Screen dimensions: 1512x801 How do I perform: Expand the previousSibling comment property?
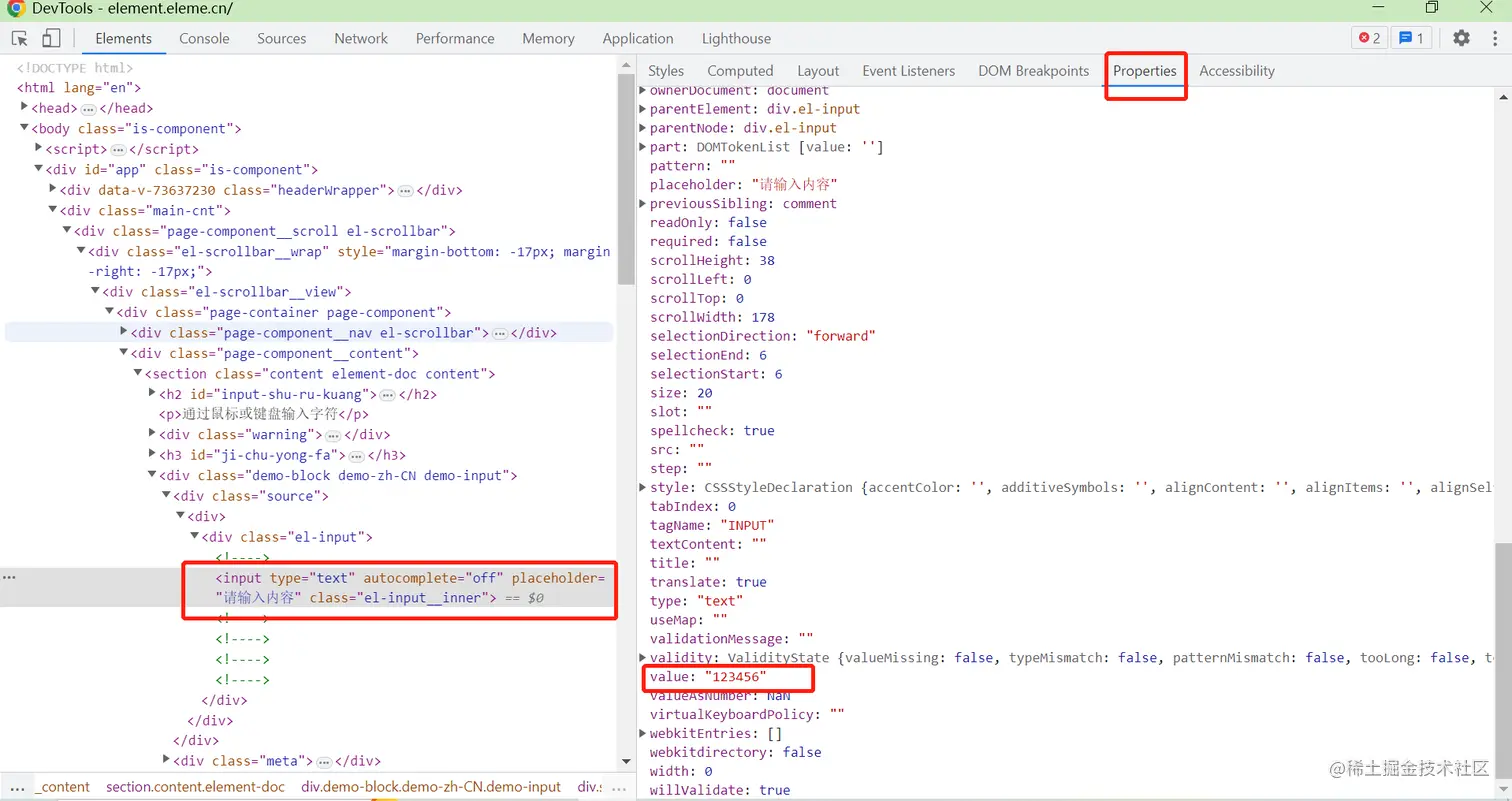pyautogui.click(x=643, y=203)
